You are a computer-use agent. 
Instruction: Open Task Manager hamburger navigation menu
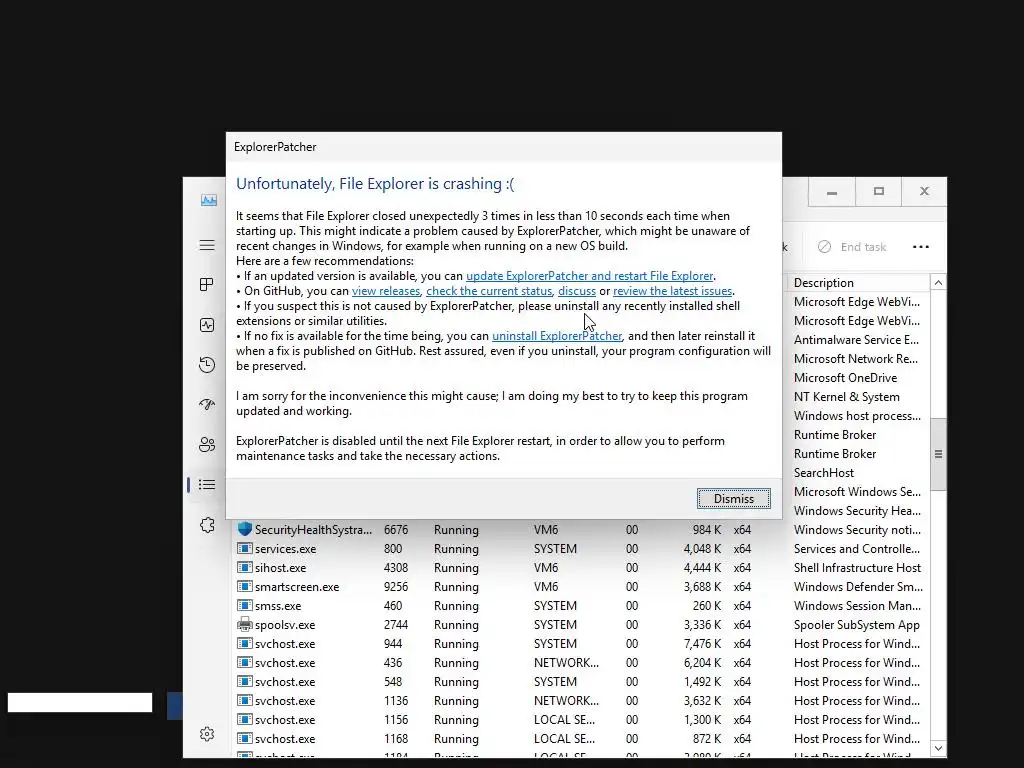click(207, 246)
